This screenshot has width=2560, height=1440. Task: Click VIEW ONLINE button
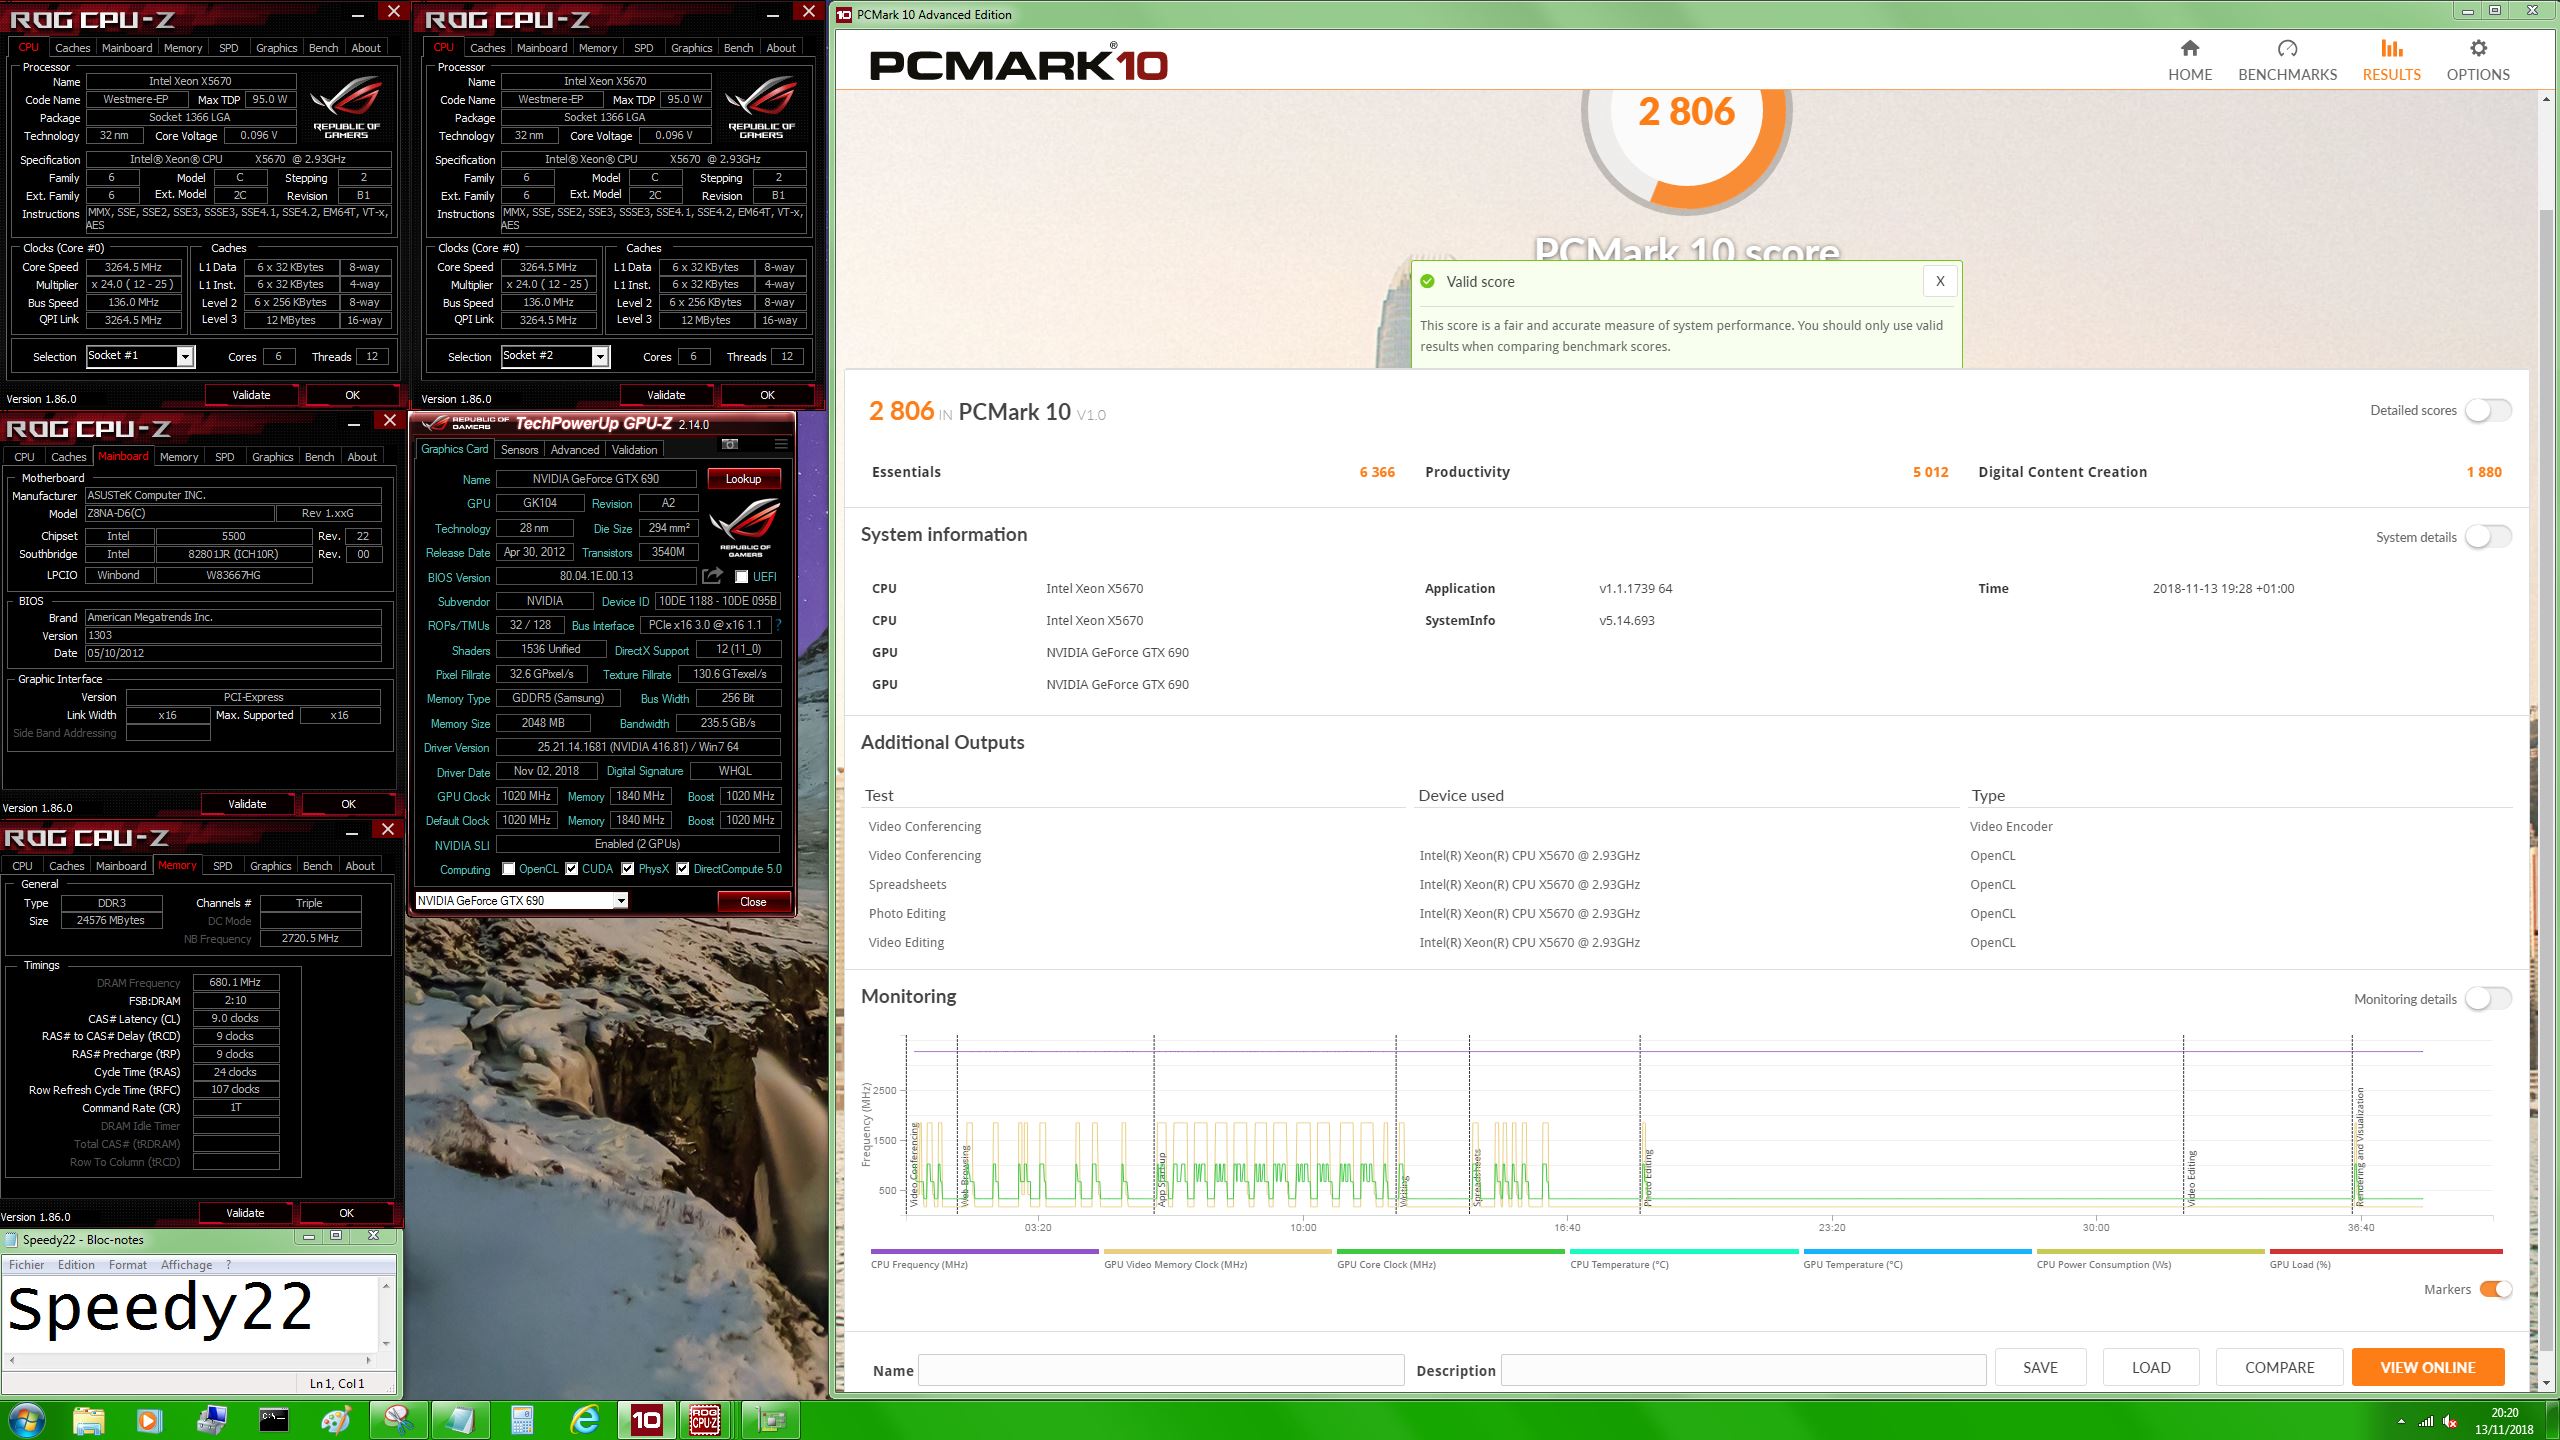(x=2427, y=1367)
